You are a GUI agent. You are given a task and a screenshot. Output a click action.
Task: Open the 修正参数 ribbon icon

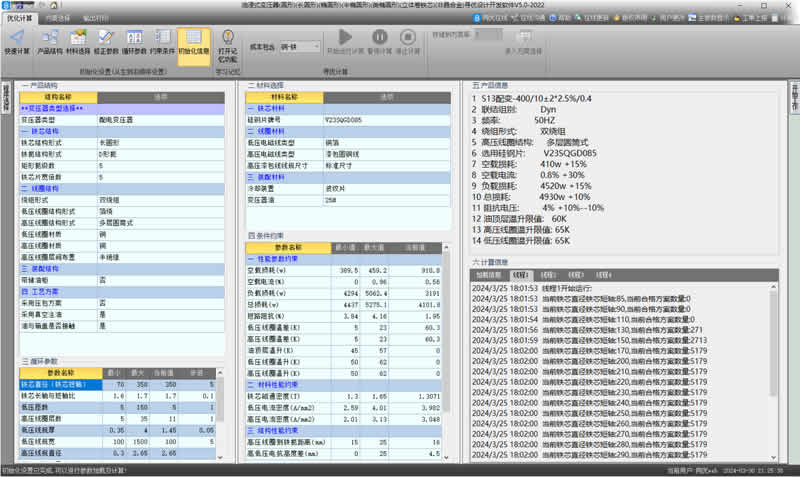coord(106,37)
